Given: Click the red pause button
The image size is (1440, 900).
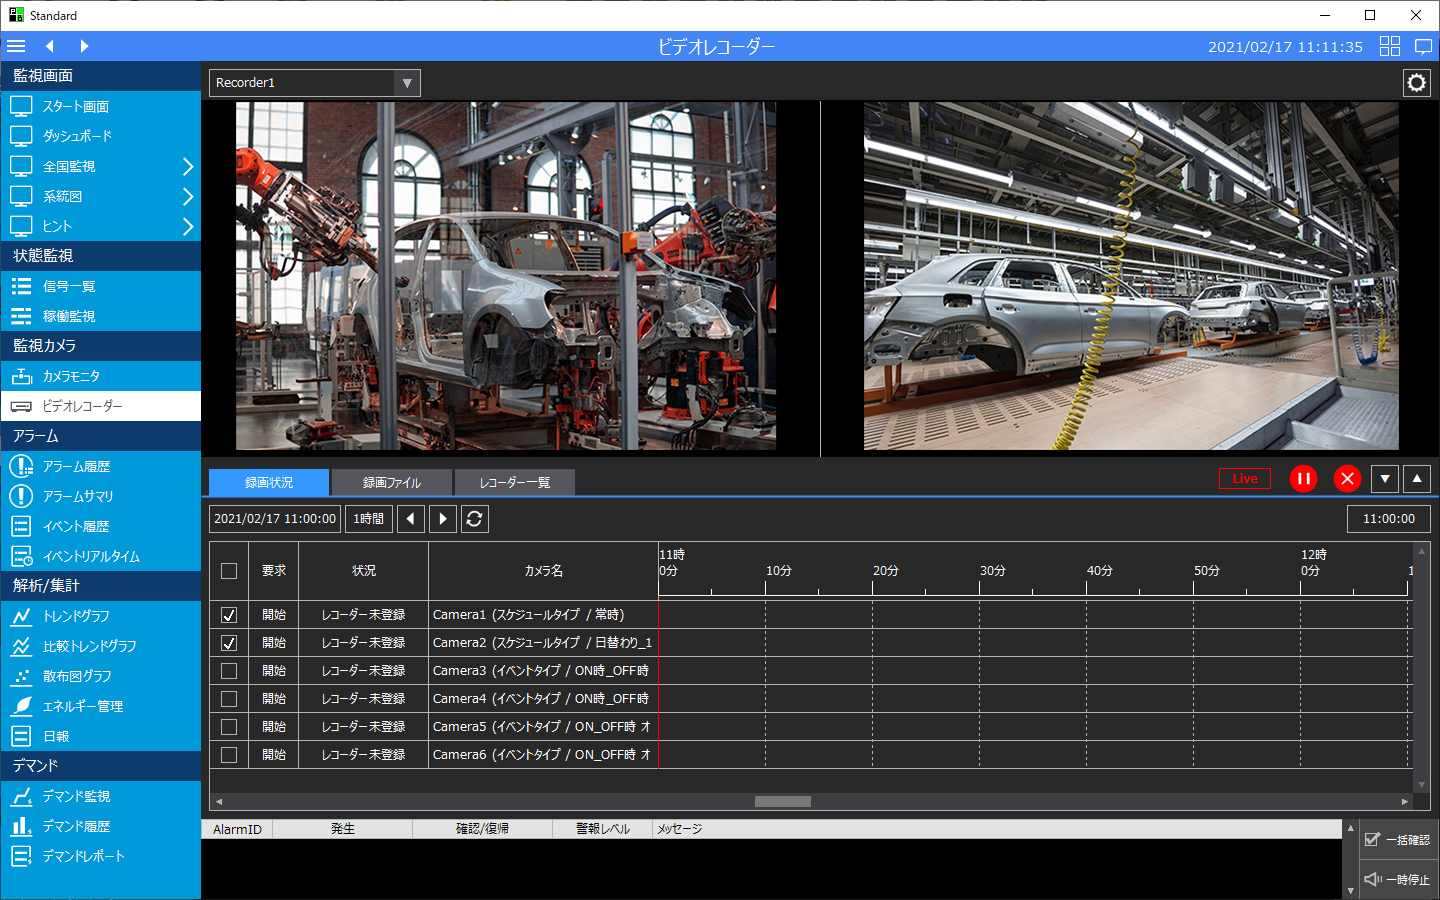Looking at the screenshot, I should pyautogui.click(x=1303, y=479).
